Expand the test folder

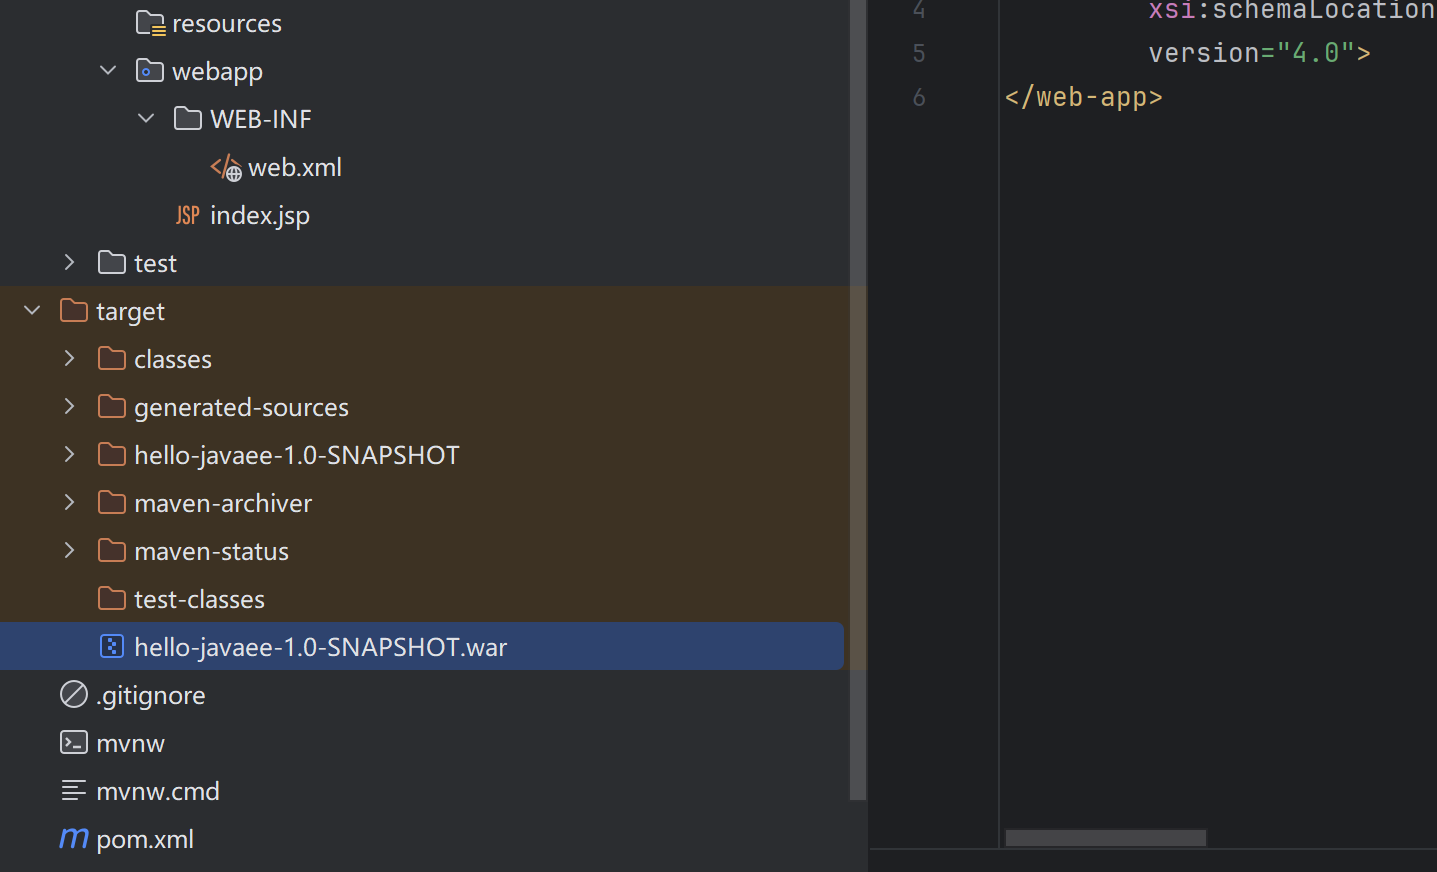[70, 263]
